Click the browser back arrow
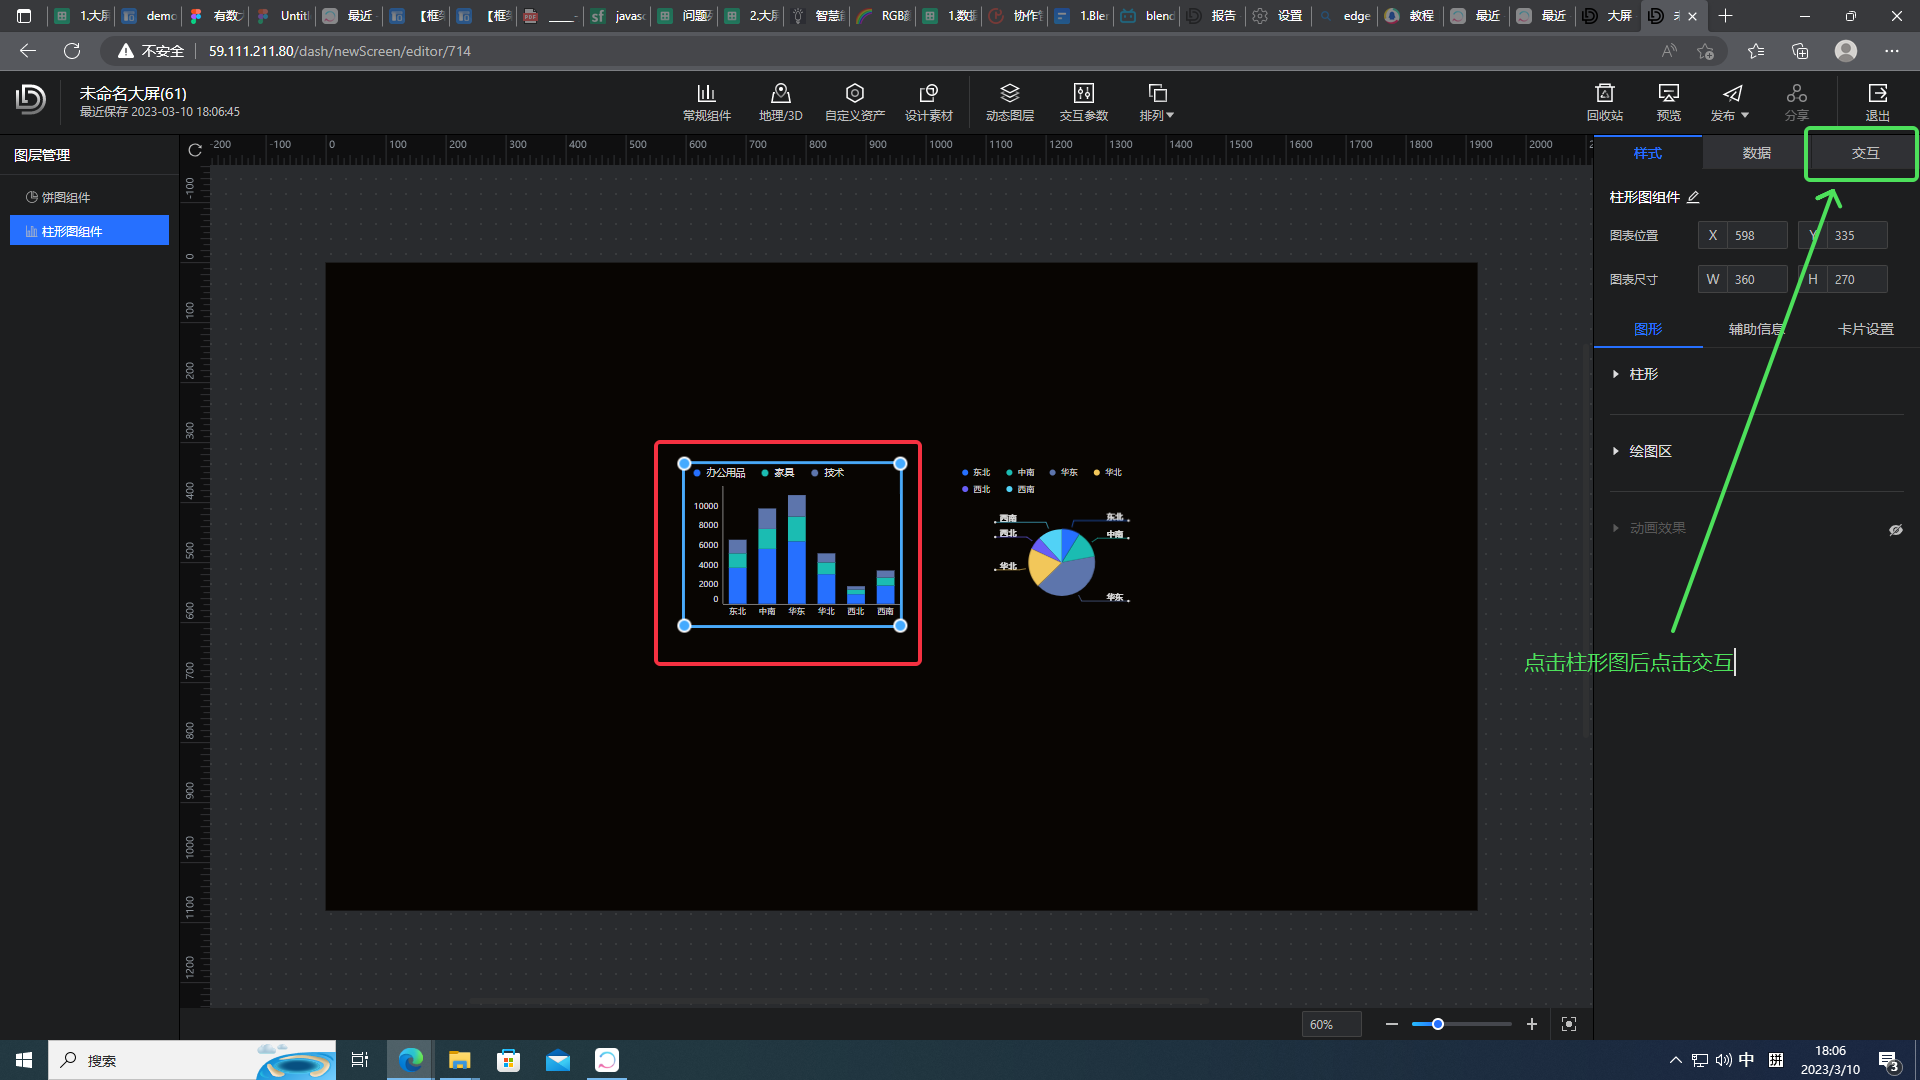1920x1080 pixels. 28,51
